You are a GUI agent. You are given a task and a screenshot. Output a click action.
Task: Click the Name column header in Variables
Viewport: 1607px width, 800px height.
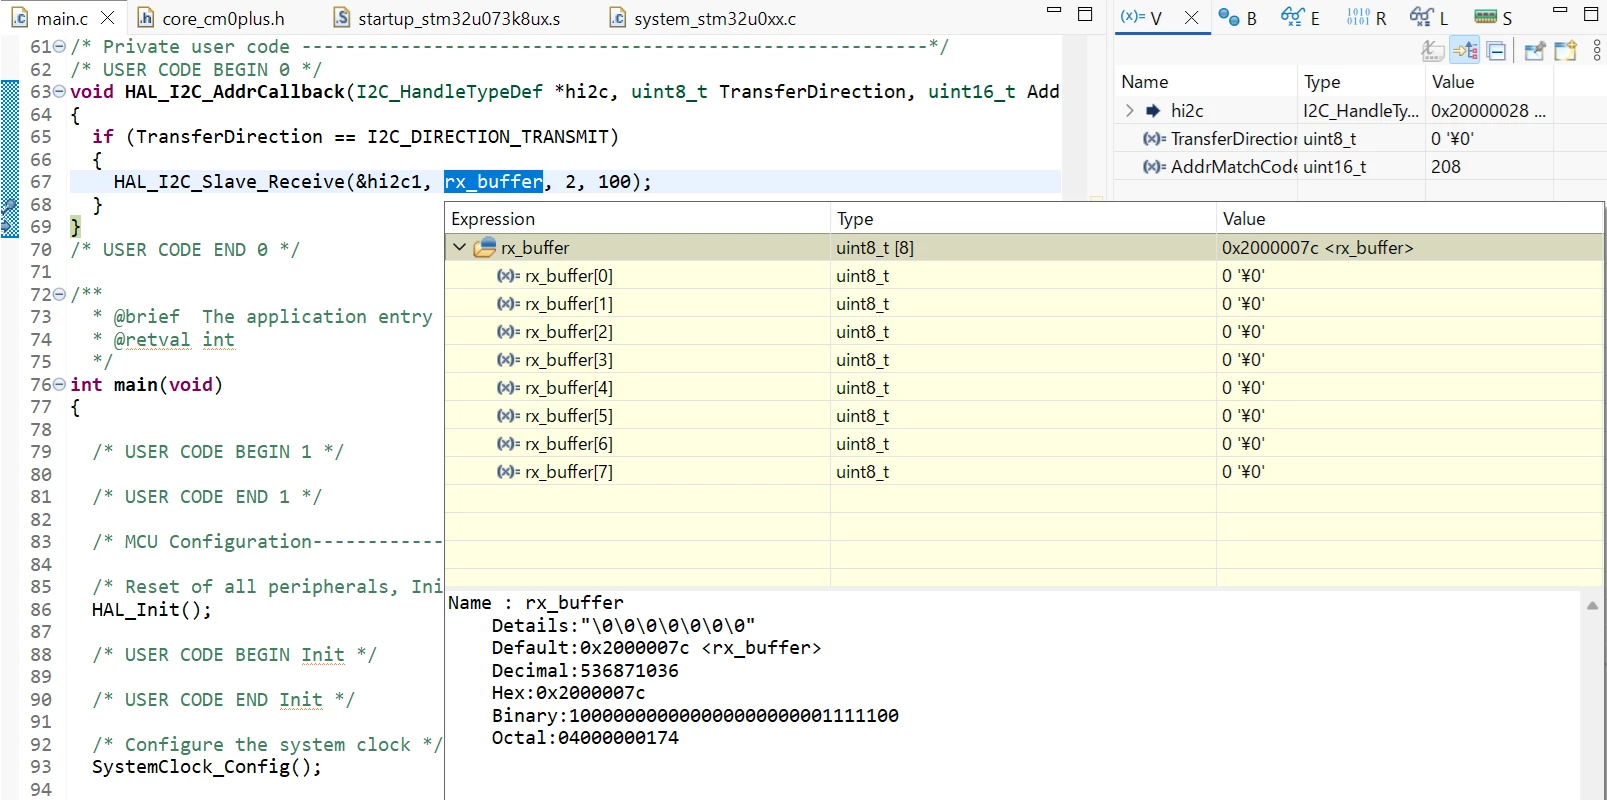pyautogui.click(x=1205, y=82)
